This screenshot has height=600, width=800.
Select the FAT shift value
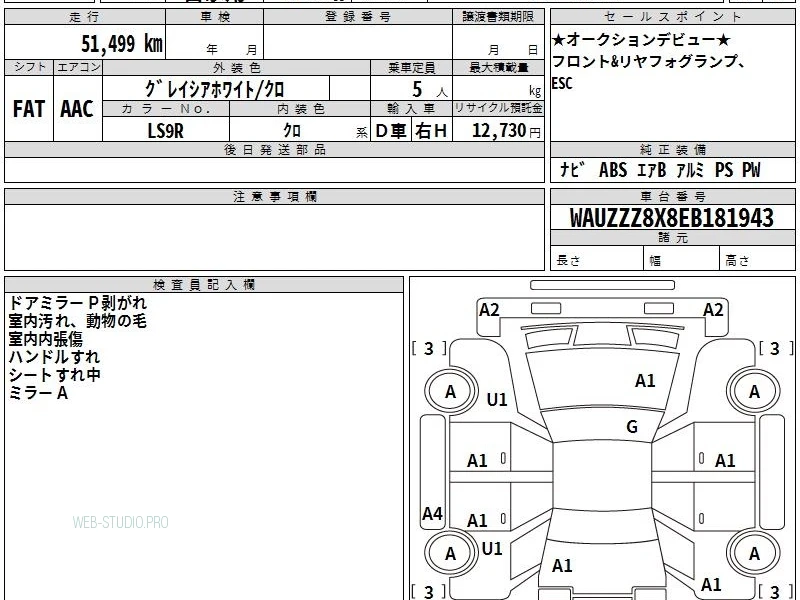pyautogui.click(x=29, y=109)
